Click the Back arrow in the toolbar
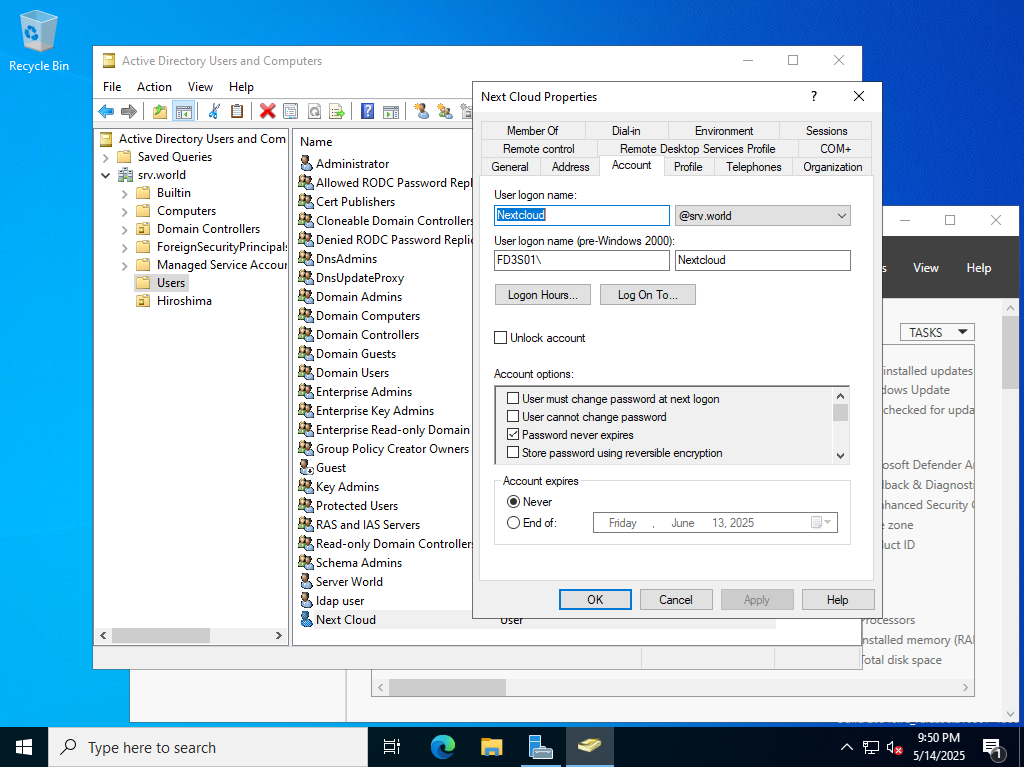The height and width of the screenshot is (767, 1024). (106, 112)
